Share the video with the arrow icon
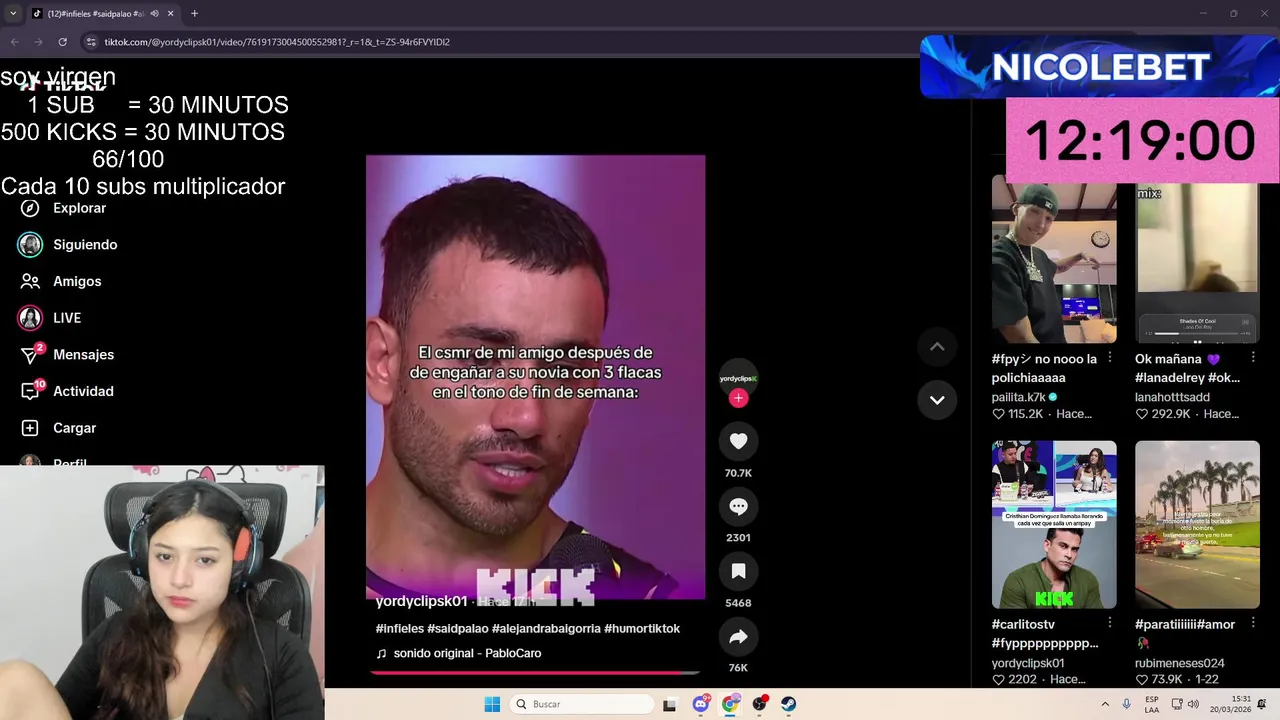 [x=738, y=636]
